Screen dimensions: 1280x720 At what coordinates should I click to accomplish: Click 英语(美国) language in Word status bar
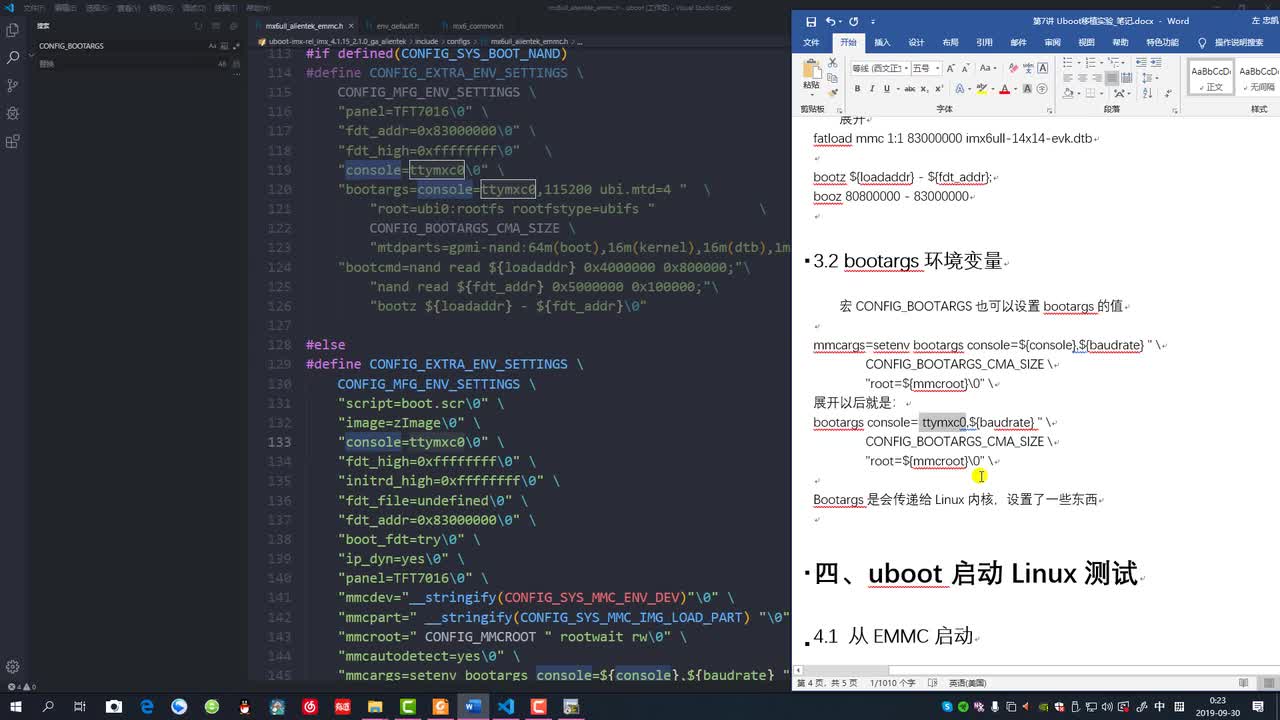[x=967, y=683]
